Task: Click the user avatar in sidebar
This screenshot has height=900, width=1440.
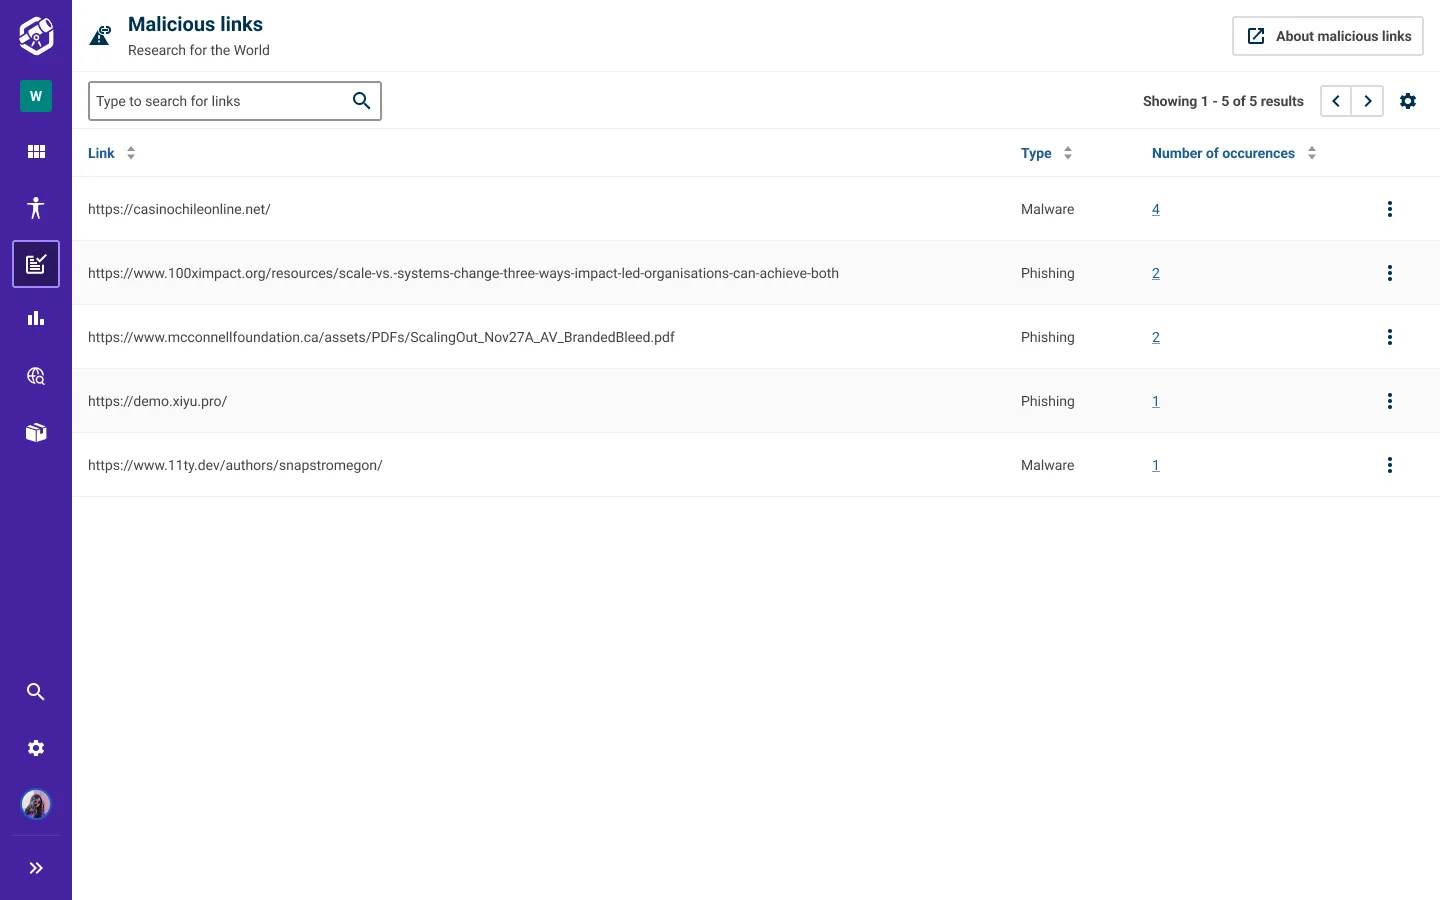Action: coord(36,804)
